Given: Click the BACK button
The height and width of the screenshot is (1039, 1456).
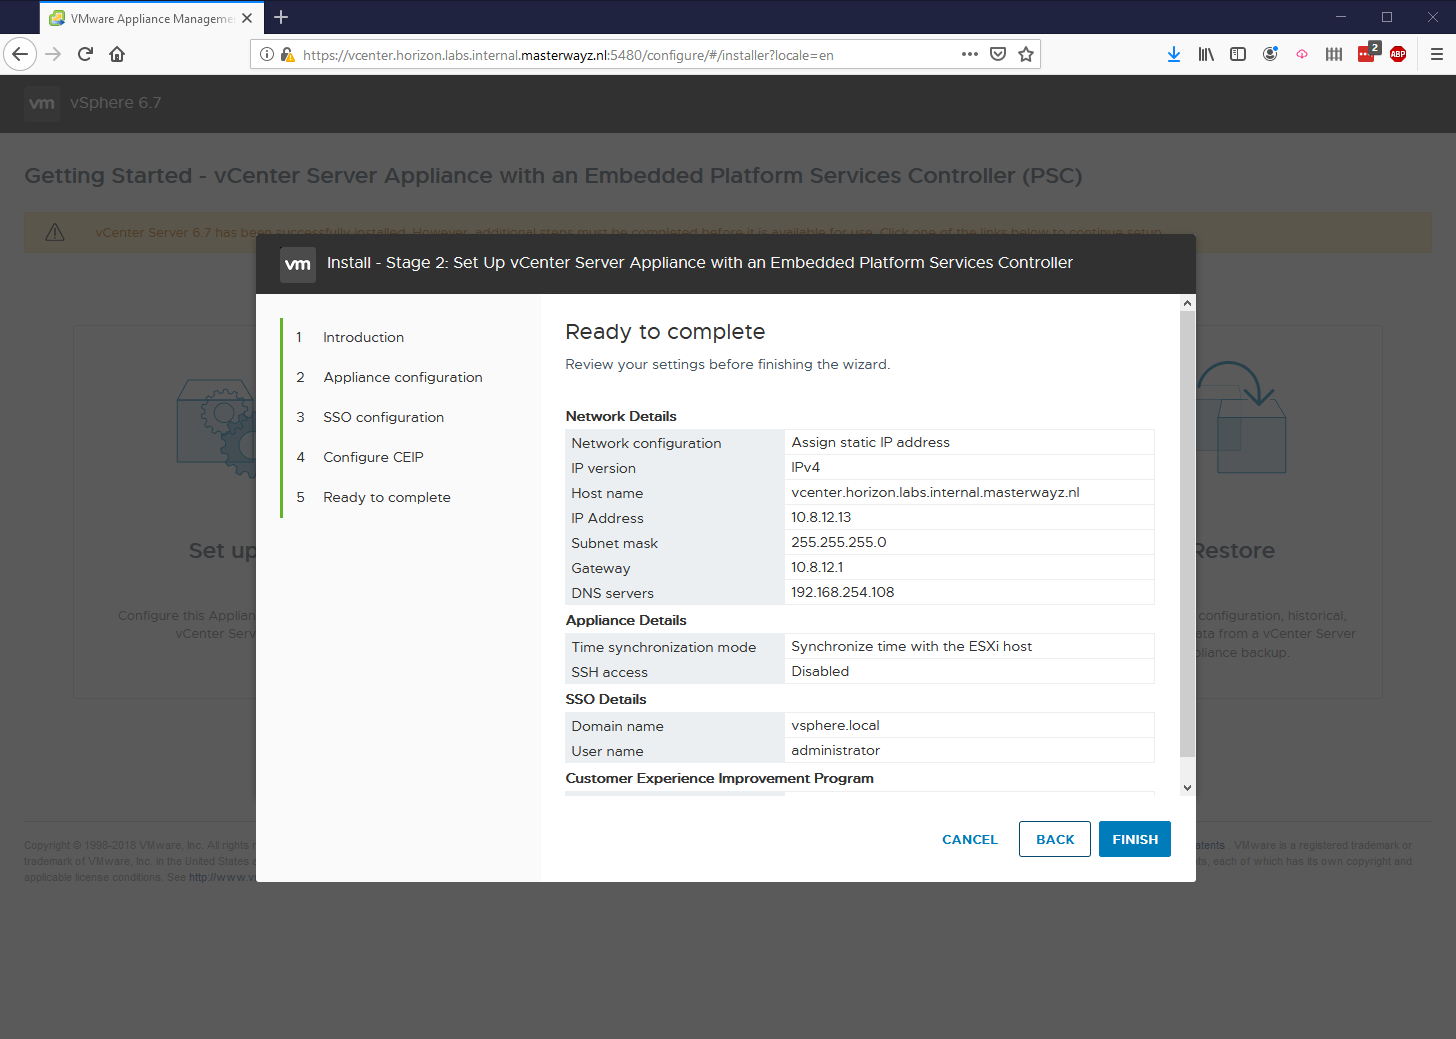Looking at the screenshot, I should coord(1055,839).
